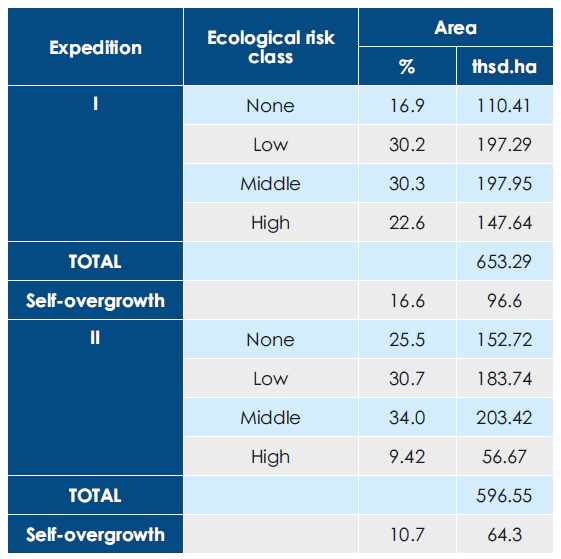Select the % column header
The image size is (561, 559).
407,66
